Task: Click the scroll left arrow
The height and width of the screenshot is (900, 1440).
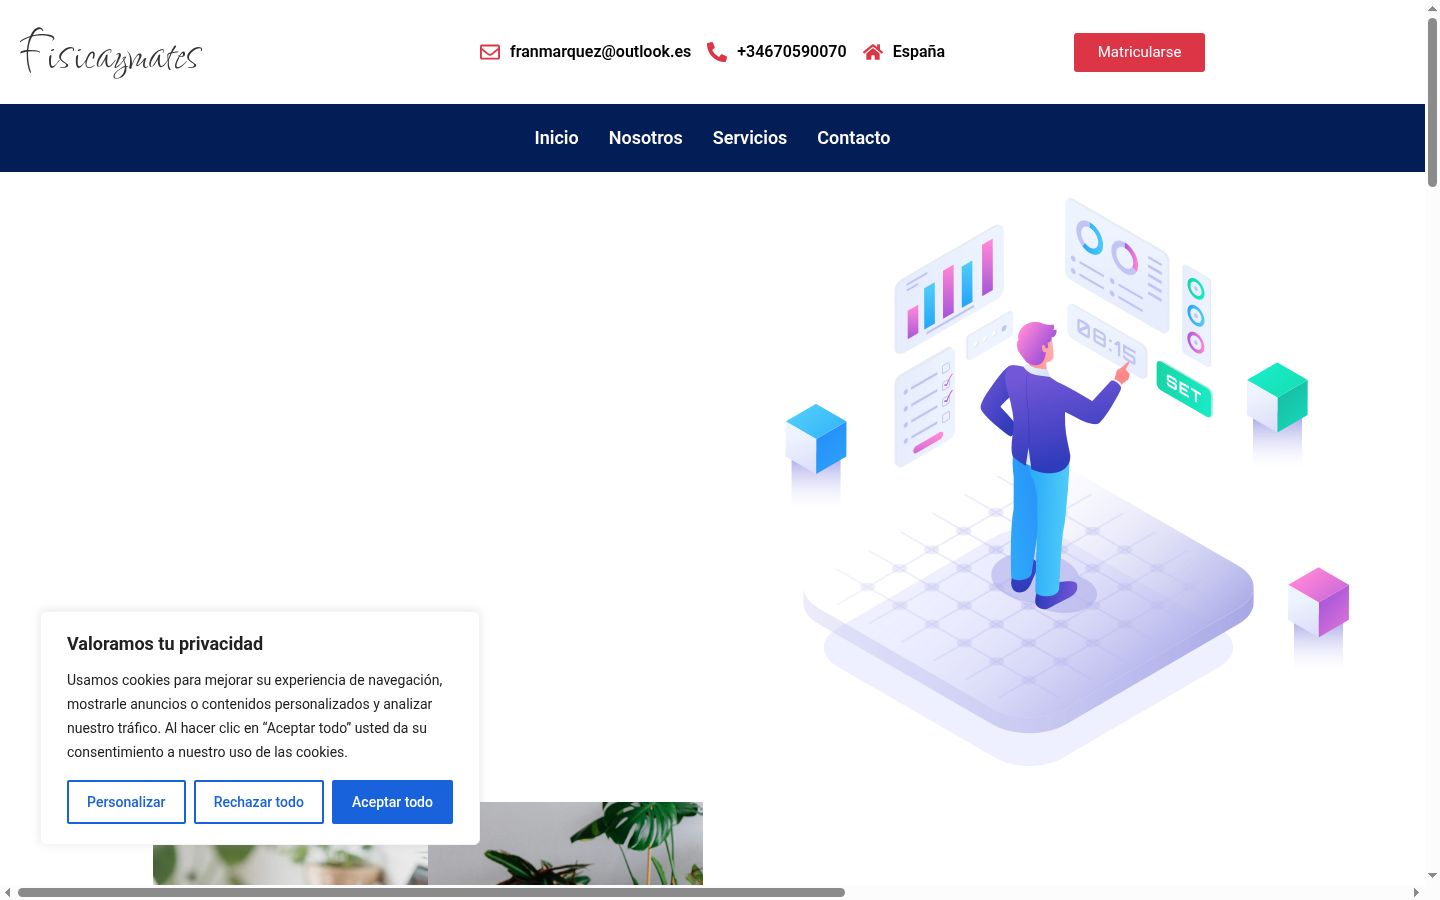Action: [x=8, y=892]
